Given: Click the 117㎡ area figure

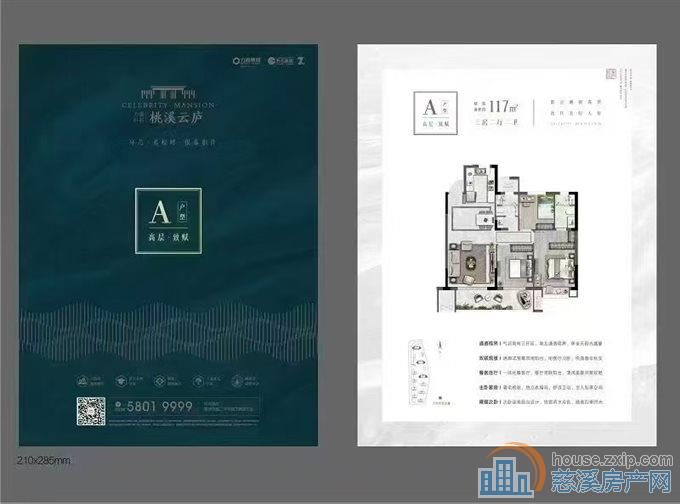Looking at the screenshot, I should click(504, 106).
